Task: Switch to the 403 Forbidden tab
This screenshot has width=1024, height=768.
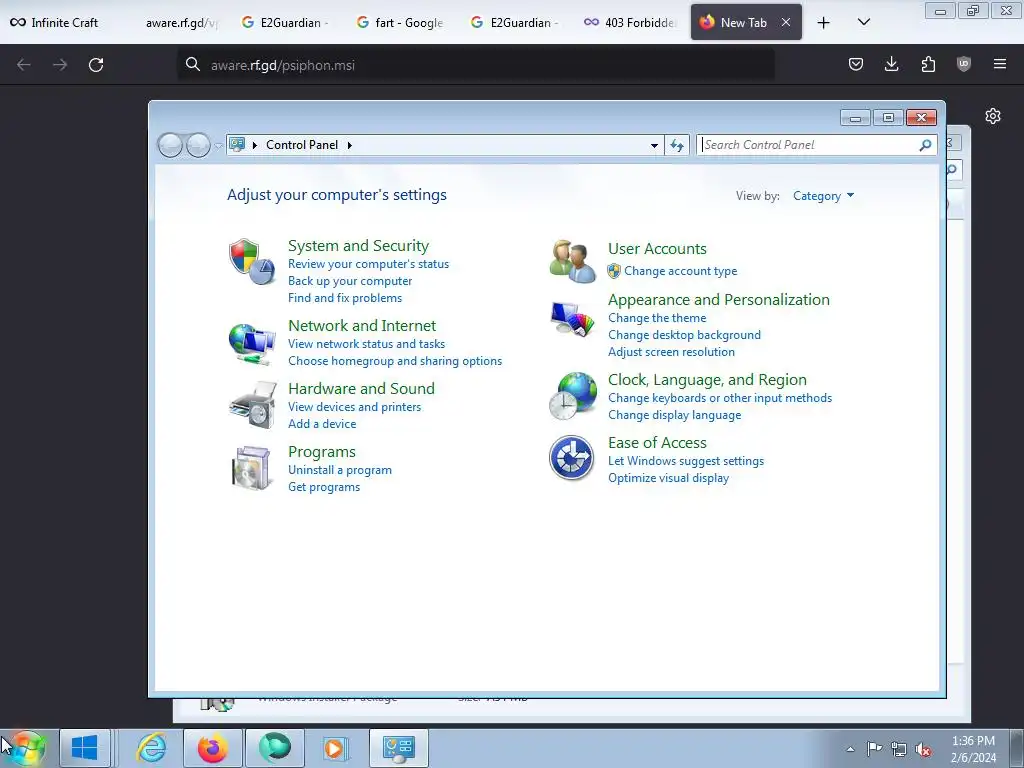Action: point(630,23)
